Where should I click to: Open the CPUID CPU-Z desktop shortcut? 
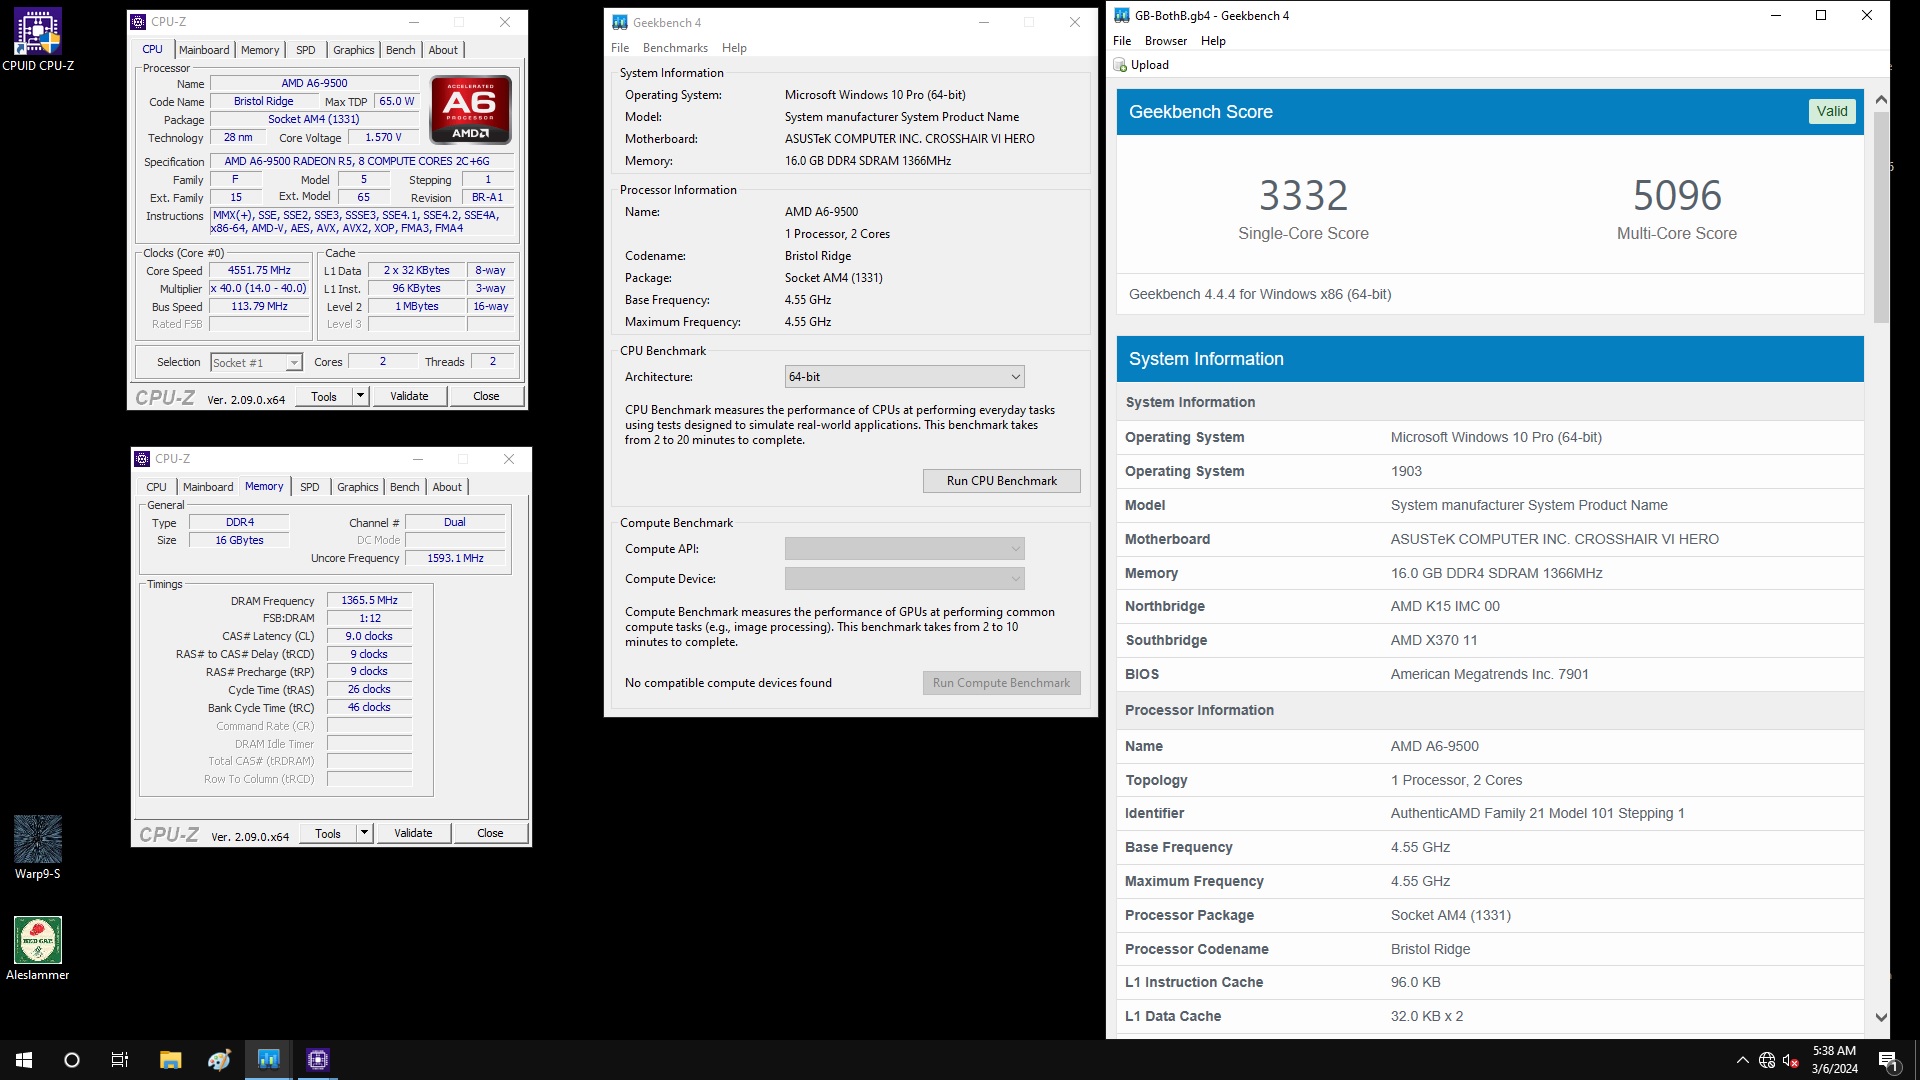pyautogui.click(x=38, y=40)
